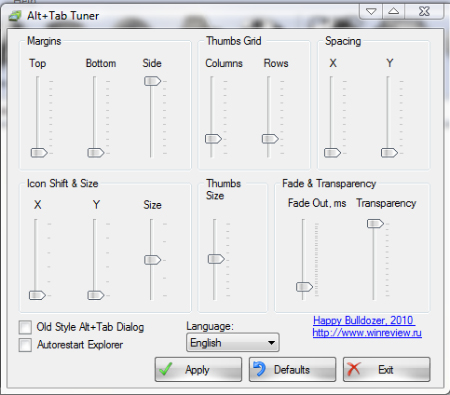Maximize window with the up-triangle title button
Viewport: 450px width, 395px height.
[x=394, y=12]
